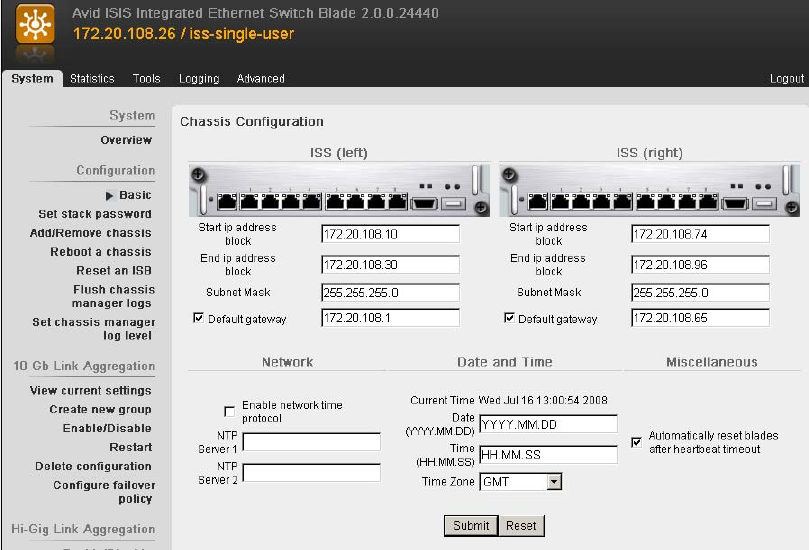Image resolution: width=809 pixels, height=550 pixels.
Task: Focus ISS right End ip address 172.20.108.96 field
Action: (700, 265)
